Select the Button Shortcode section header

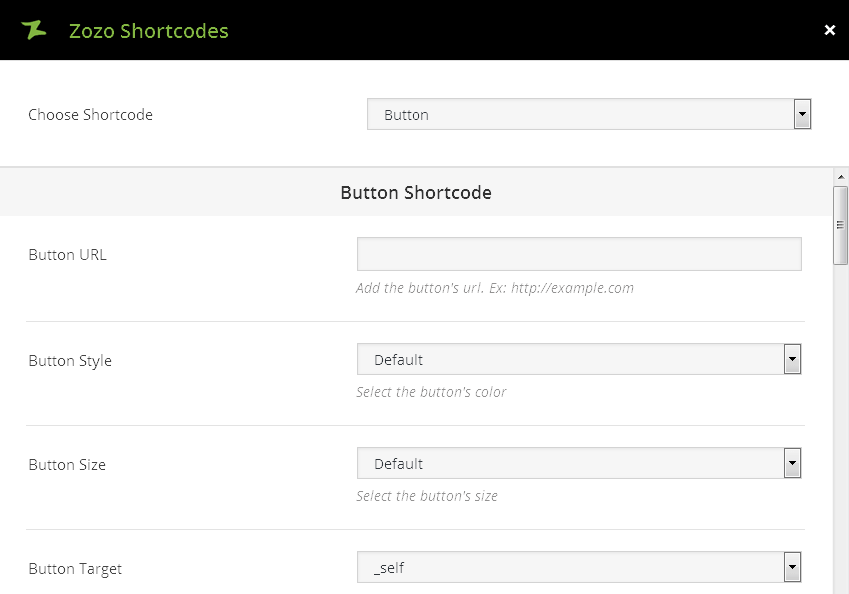coord(416,192)
